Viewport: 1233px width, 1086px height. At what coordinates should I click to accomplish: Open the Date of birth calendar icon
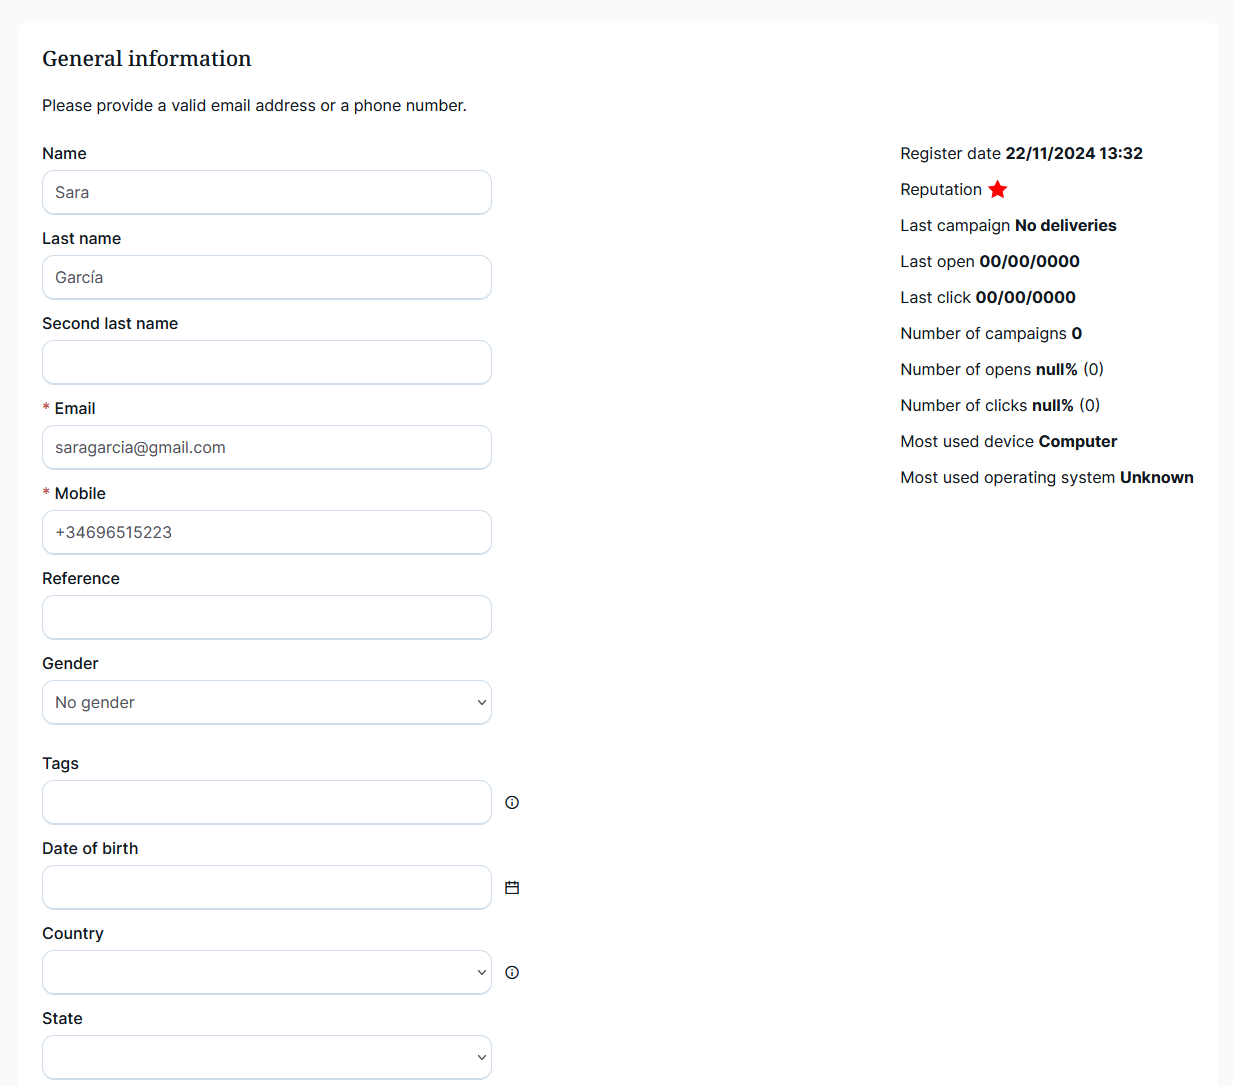(512, 887)
